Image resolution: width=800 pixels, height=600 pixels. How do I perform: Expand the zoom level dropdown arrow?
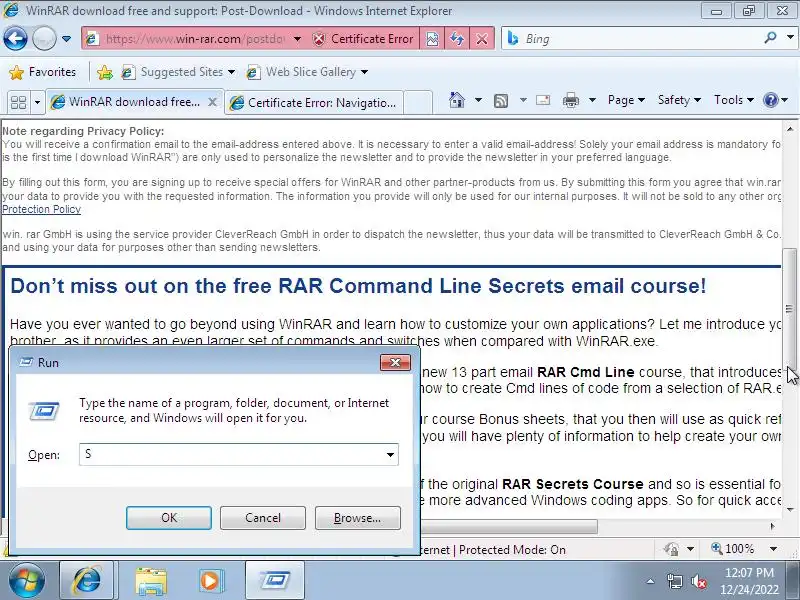tap(773, 549)
